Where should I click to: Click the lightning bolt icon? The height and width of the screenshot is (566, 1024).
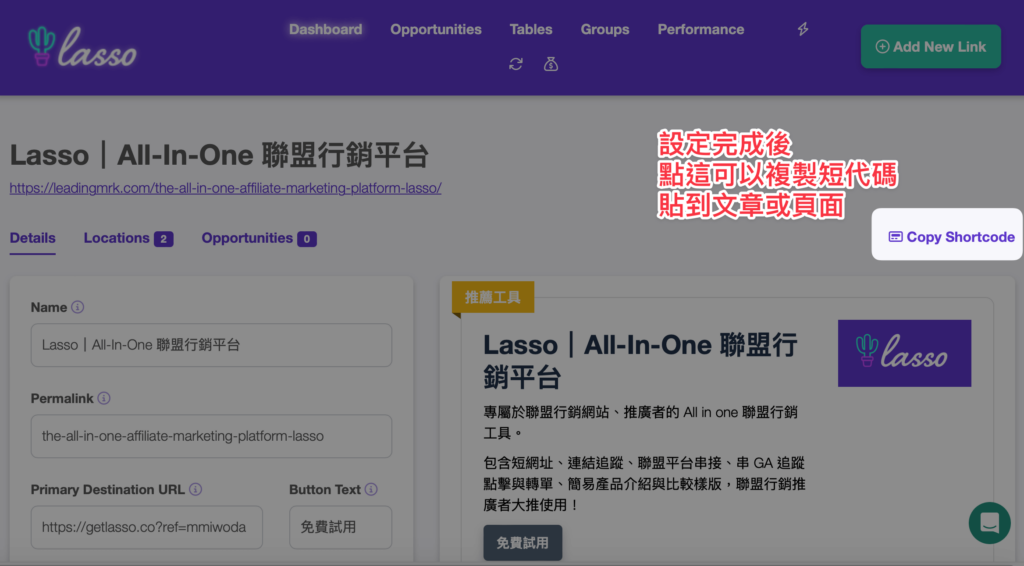point(803,29)
